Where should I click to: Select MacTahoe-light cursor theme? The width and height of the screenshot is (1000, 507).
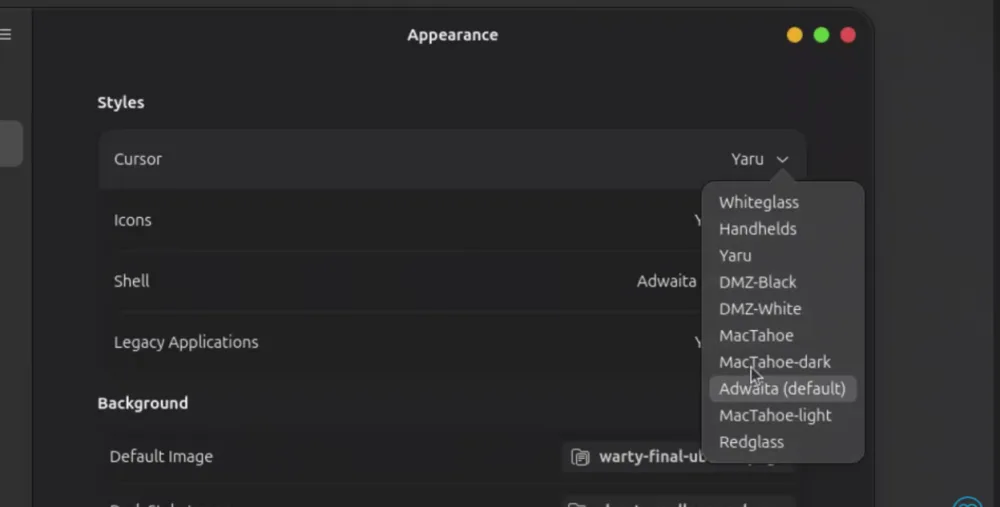click(775, 416)
